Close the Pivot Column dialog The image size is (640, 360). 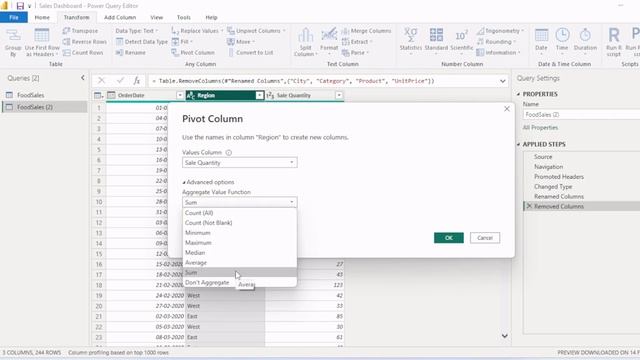click(x=507, y=109)
